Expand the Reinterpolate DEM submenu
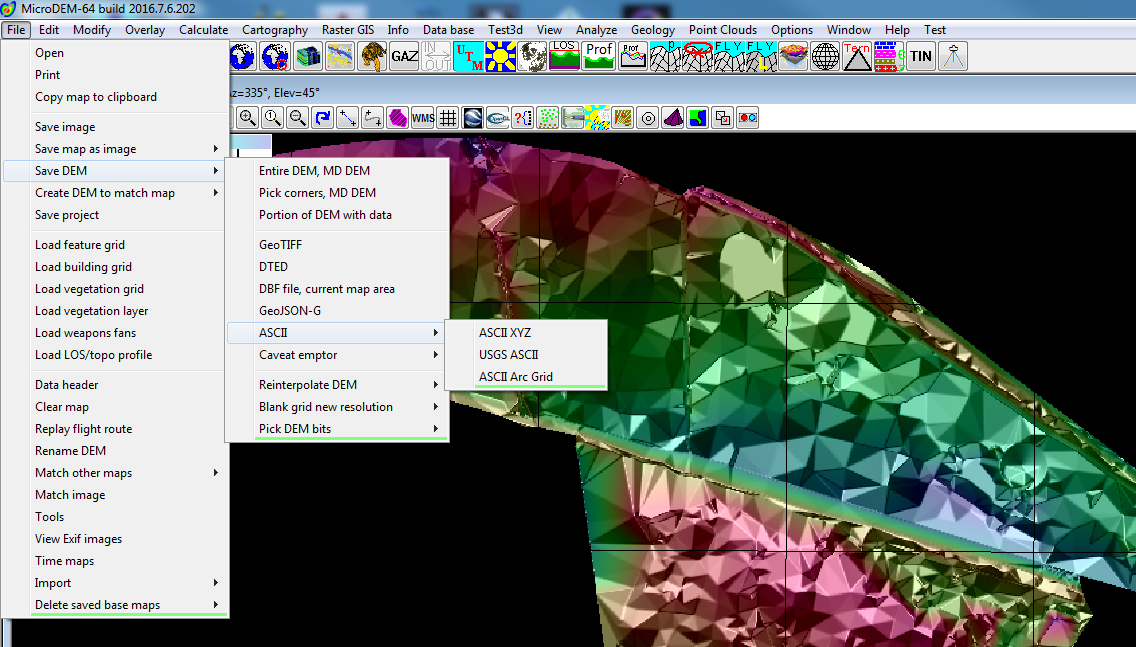 click(x=337, y=385)
